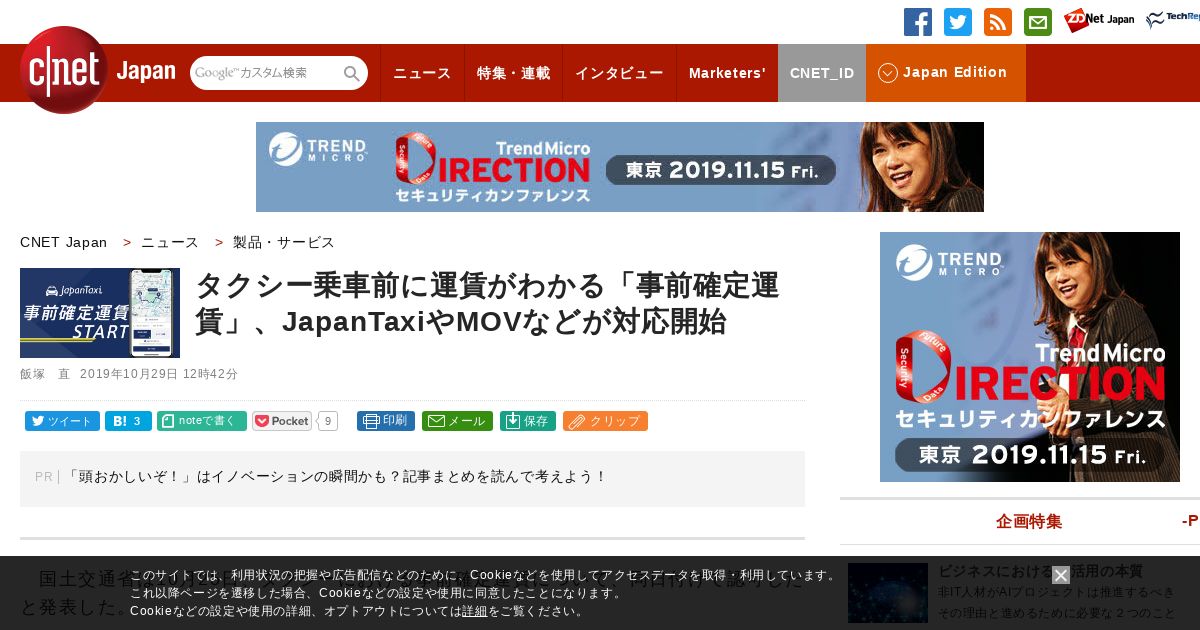Focus the Google custom search field
The width and height of the screenshot is (1200, 630).
[x=266, y=73]
